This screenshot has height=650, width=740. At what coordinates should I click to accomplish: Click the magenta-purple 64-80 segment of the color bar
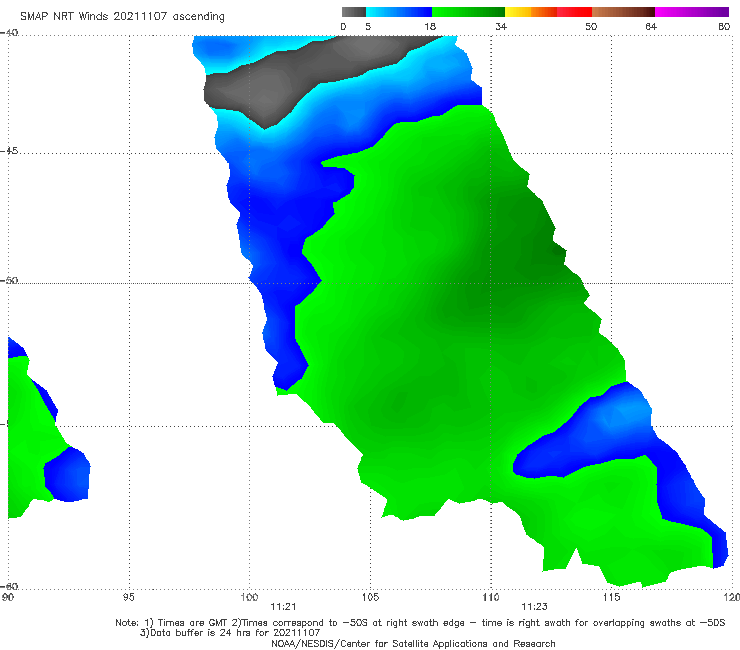[x=692, y=12]
